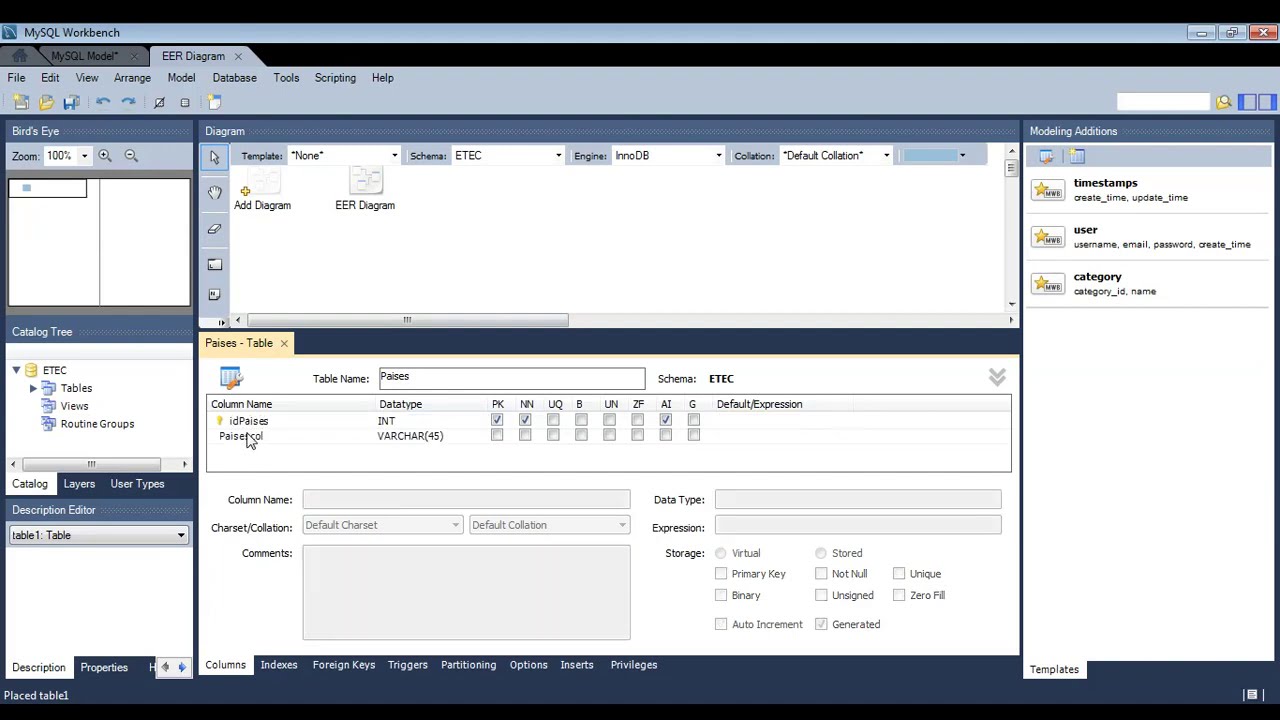Click the Undo arrow in toolbar
Image resolution: width=1280 pixels, height=720 pixels.
click(103, 102)
